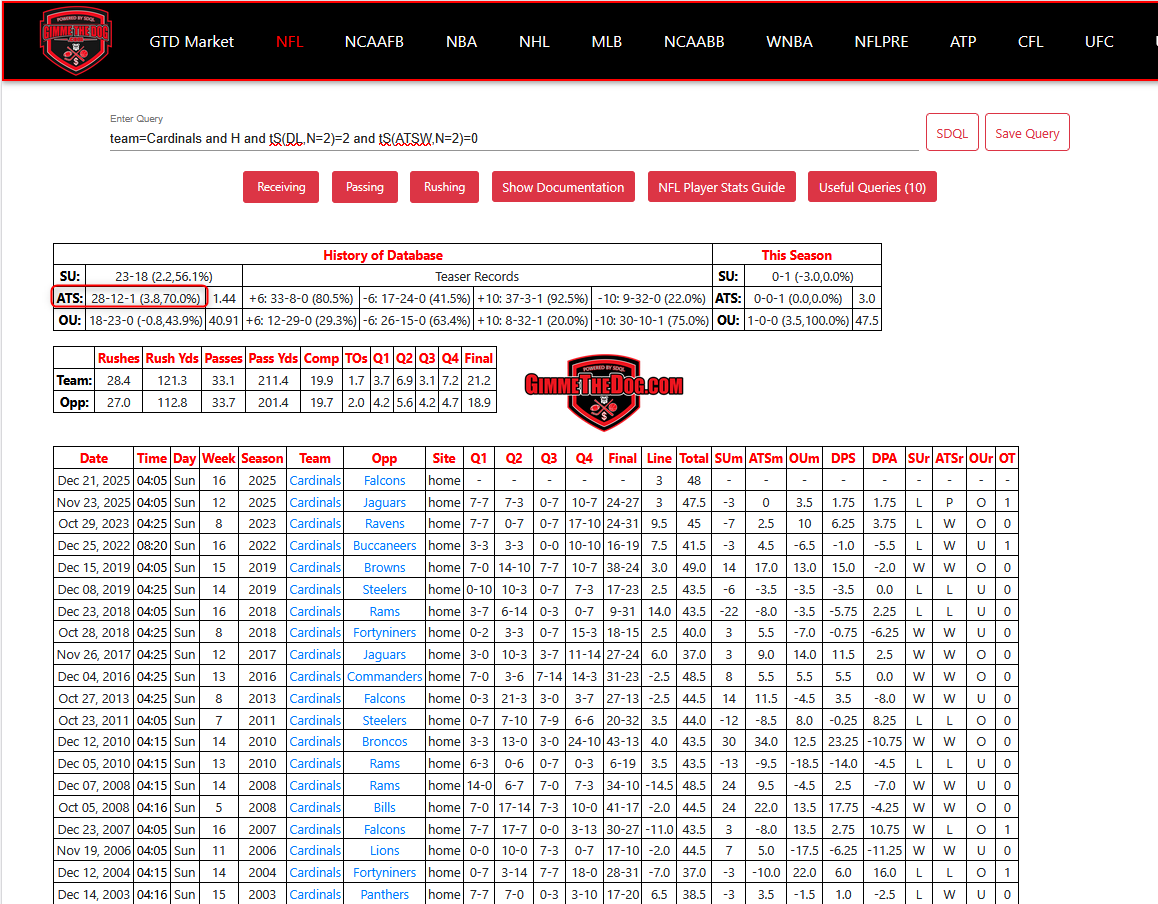Screen dimensions: 1158x904
Task: Open the Bills opponent link
Action: (384, 807)
